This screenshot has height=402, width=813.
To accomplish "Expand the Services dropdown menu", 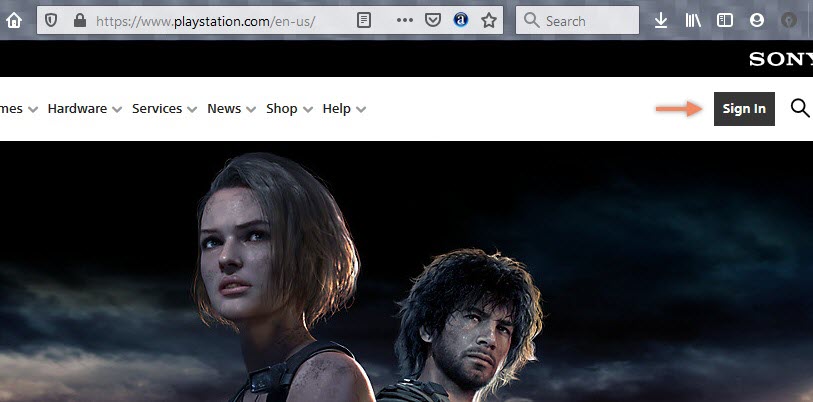I will click(164, 109).
